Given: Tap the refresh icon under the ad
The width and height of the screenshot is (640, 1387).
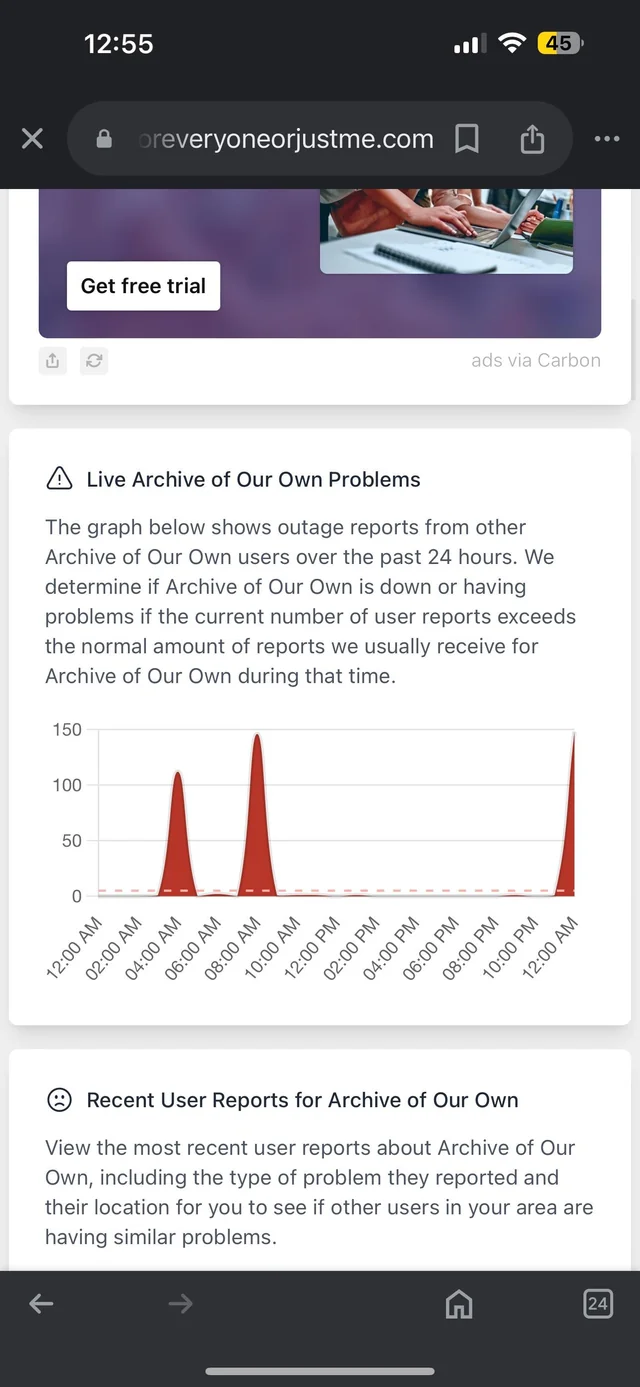Looking at the screenshot, I should (x=94, y=361).
